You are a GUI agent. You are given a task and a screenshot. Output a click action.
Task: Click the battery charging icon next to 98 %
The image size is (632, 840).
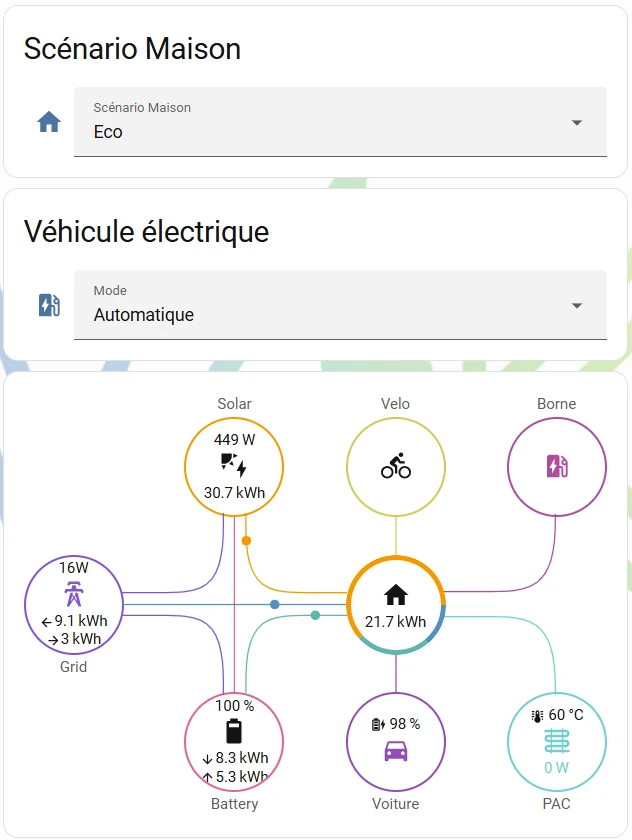[x=378, y=724]
